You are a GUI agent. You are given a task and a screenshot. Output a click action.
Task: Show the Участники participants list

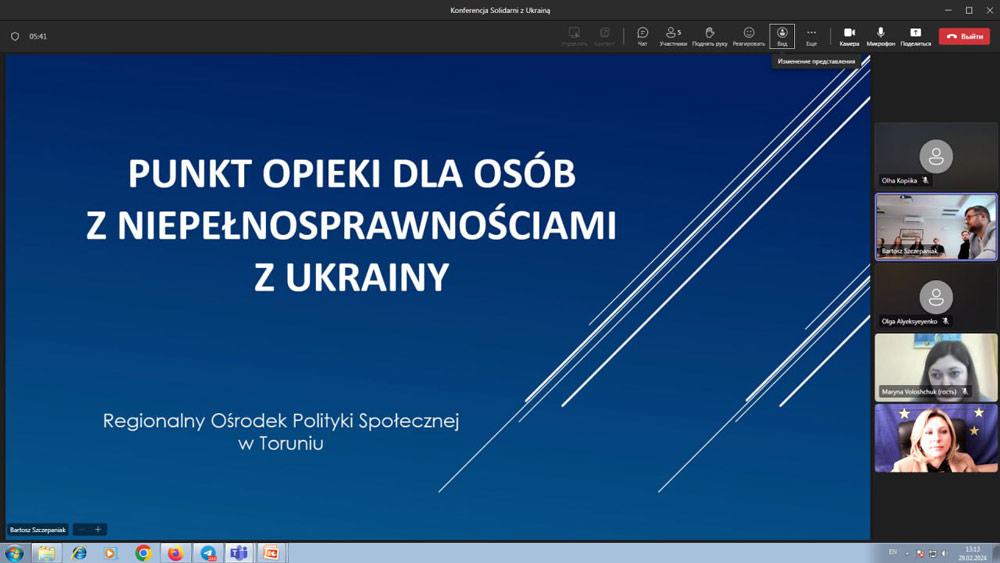[673, 36]
